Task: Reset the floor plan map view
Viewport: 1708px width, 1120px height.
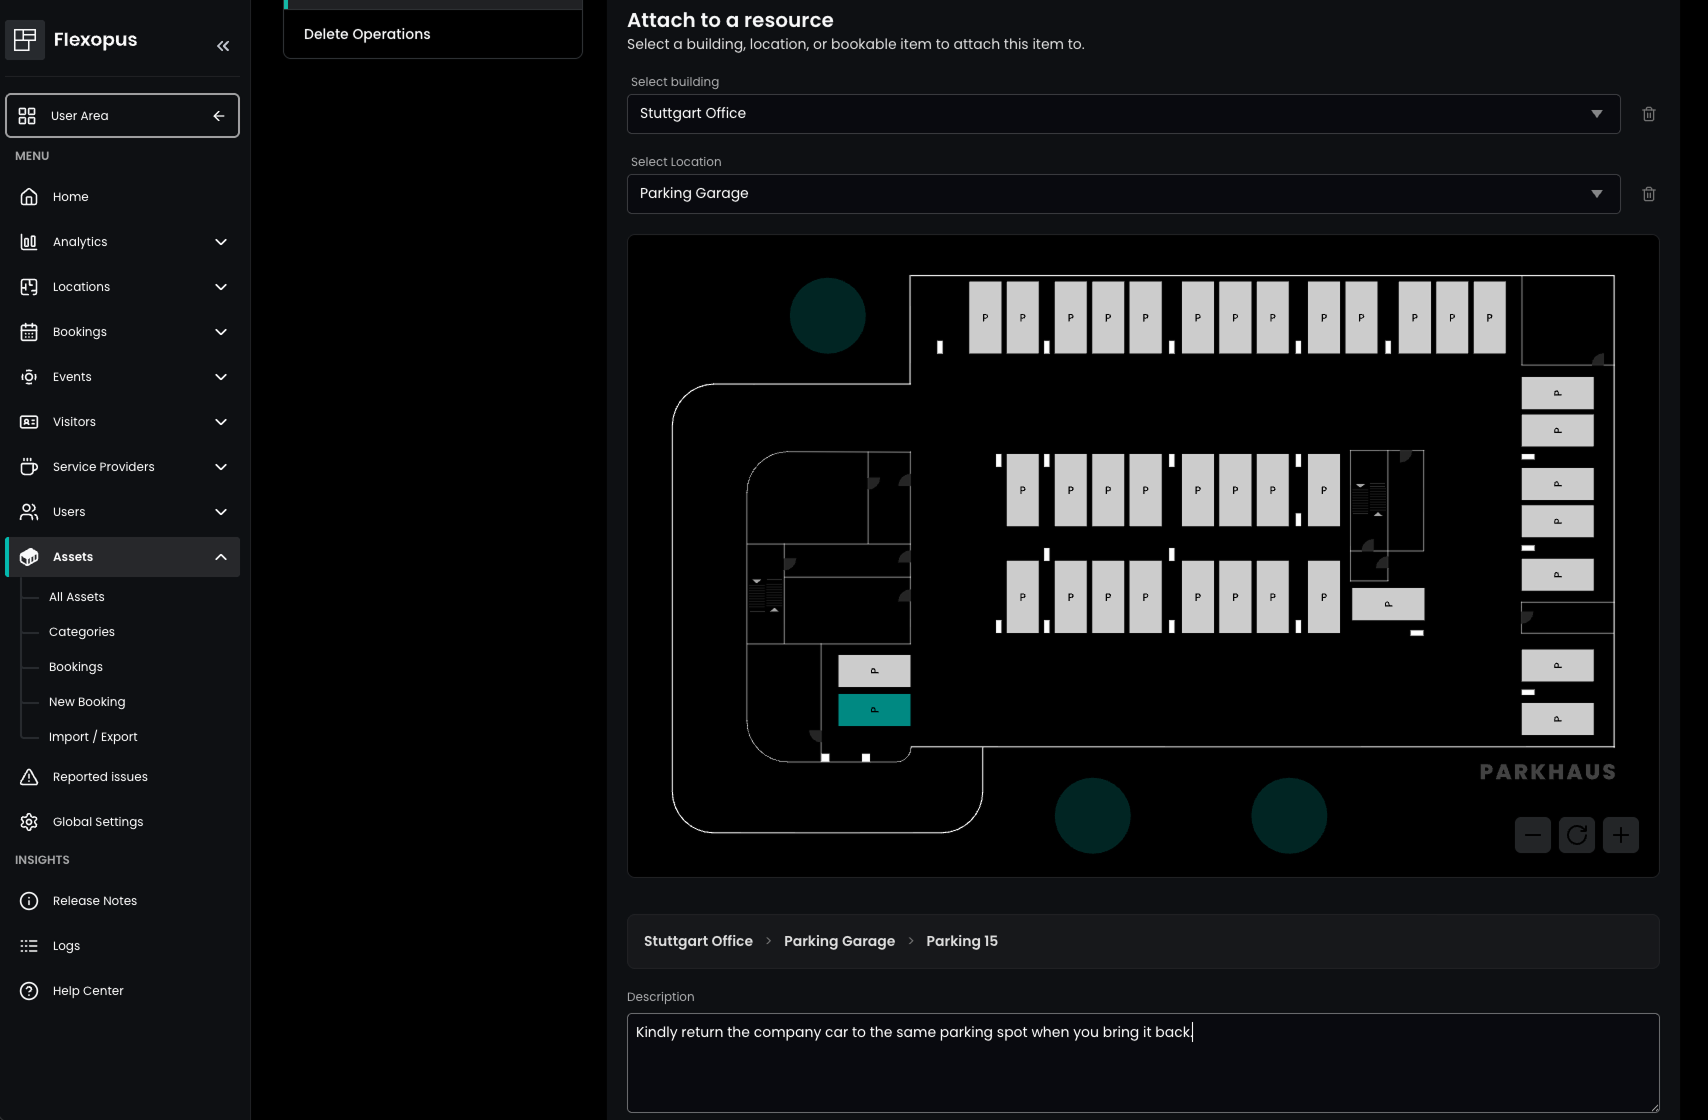Action: 1576,835
